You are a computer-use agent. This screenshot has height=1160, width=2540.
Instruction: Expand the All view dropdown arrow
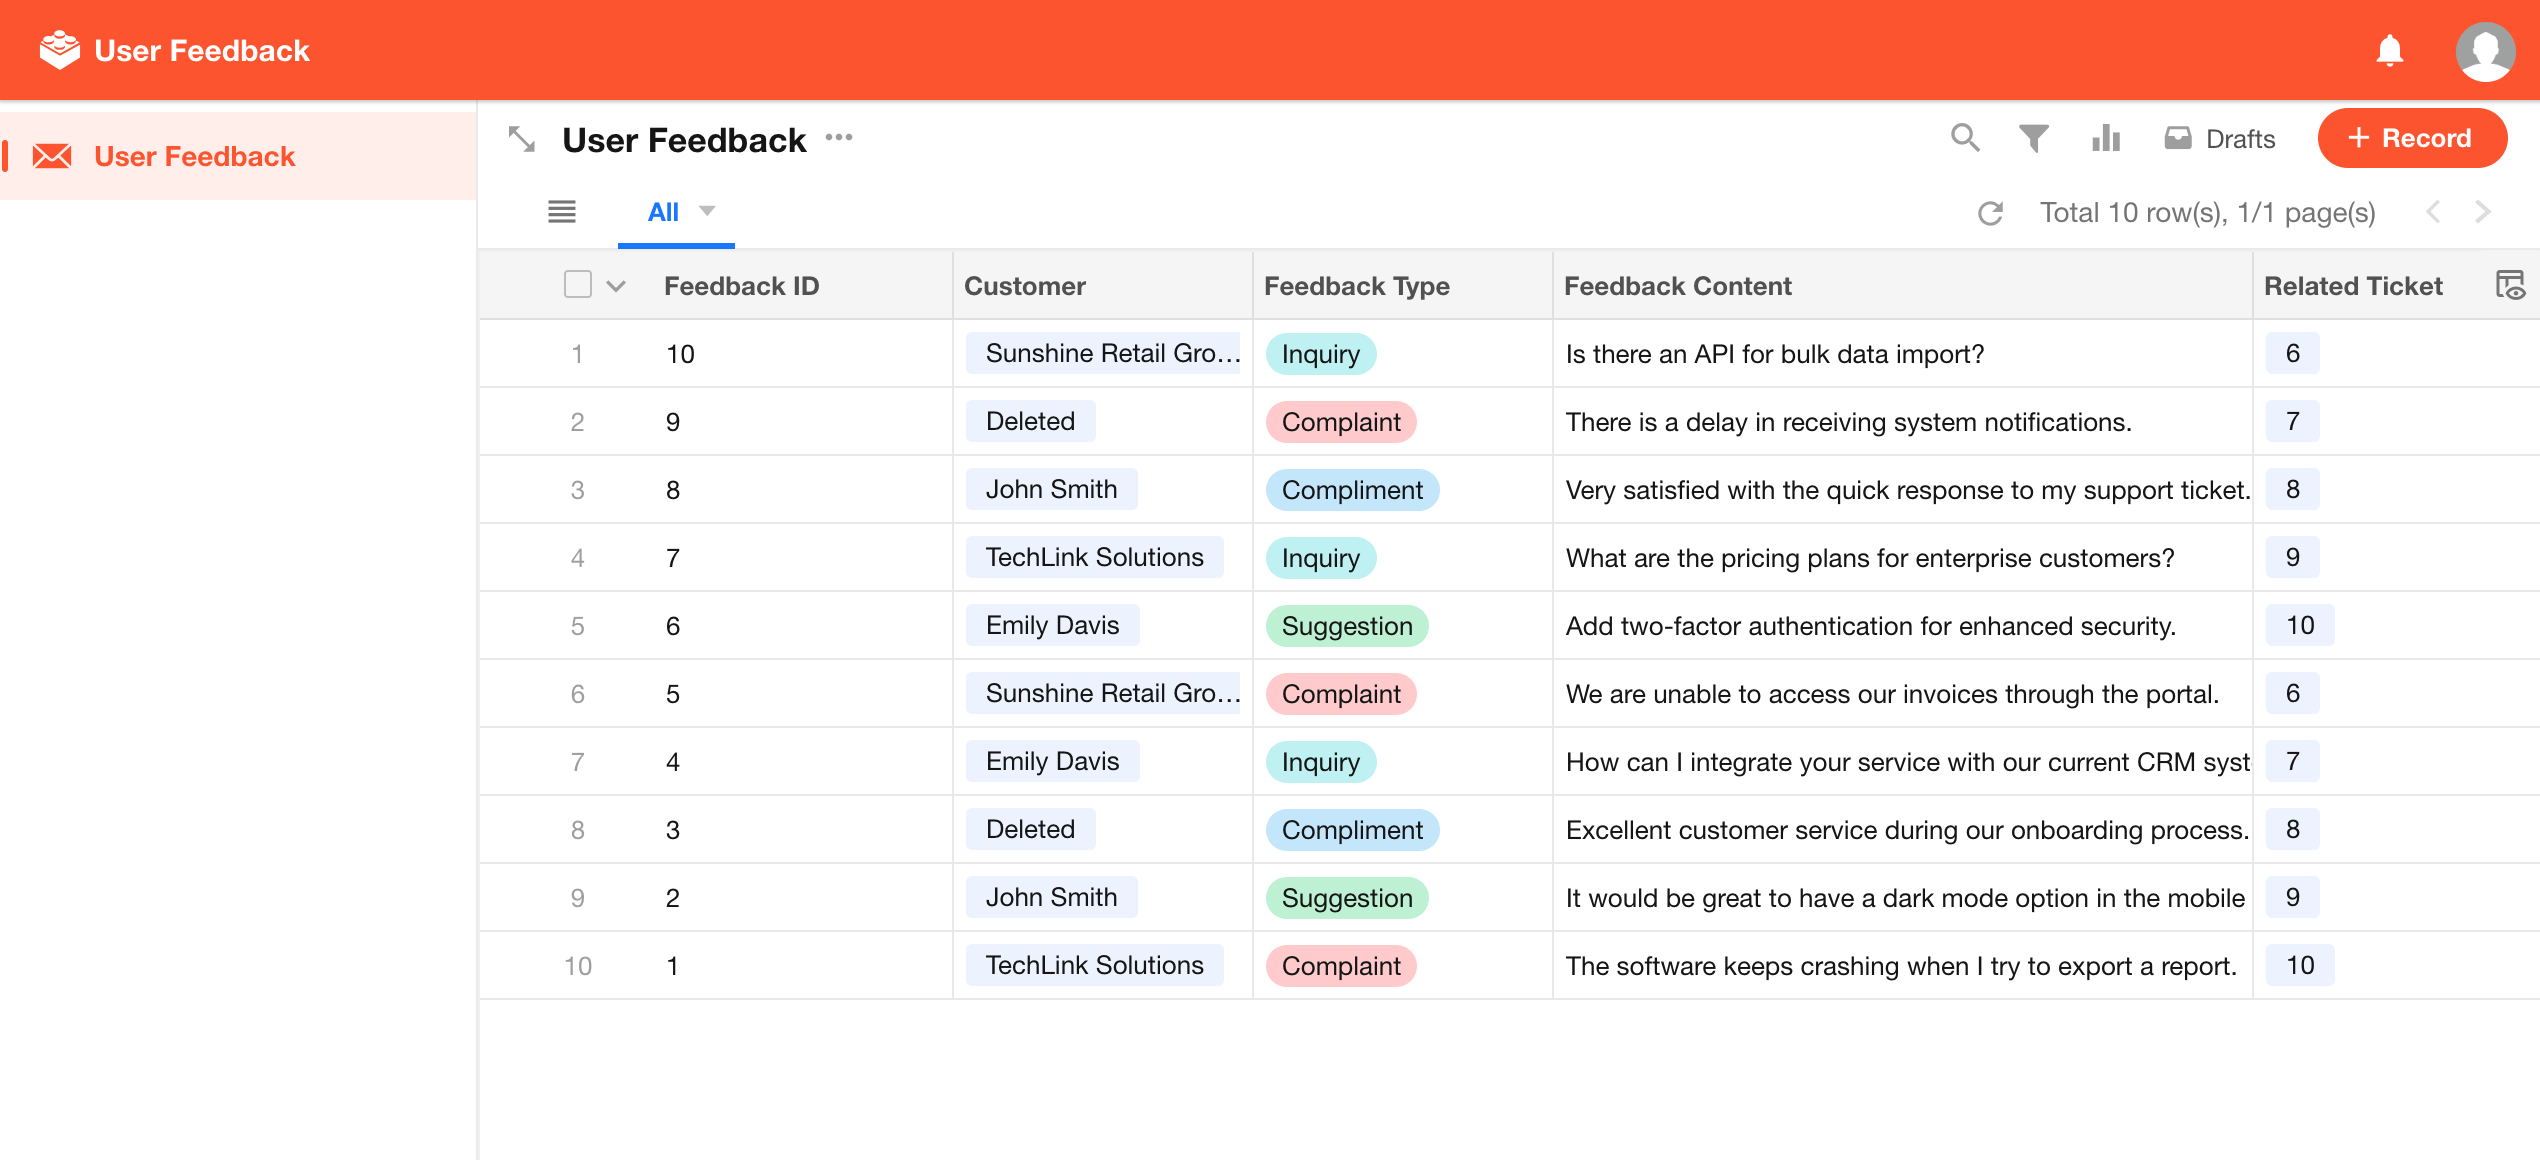click(x=707, y=211)
